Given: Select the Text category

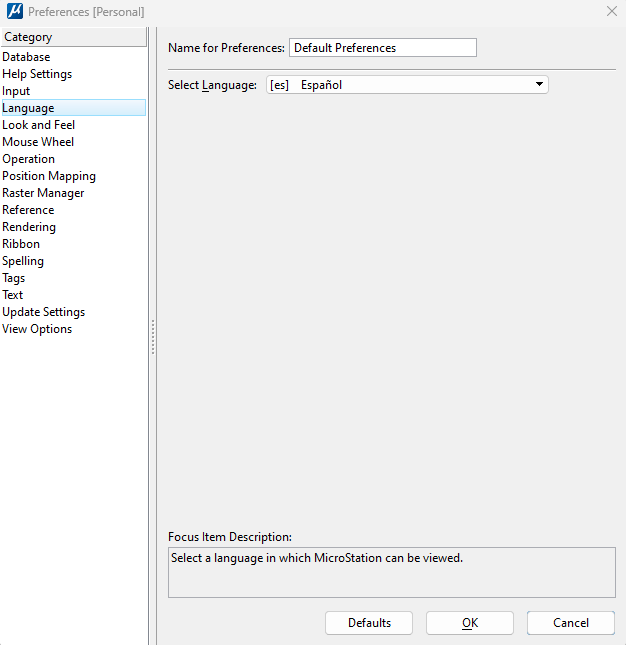Looking at the screenshot, I should [74, 295].
